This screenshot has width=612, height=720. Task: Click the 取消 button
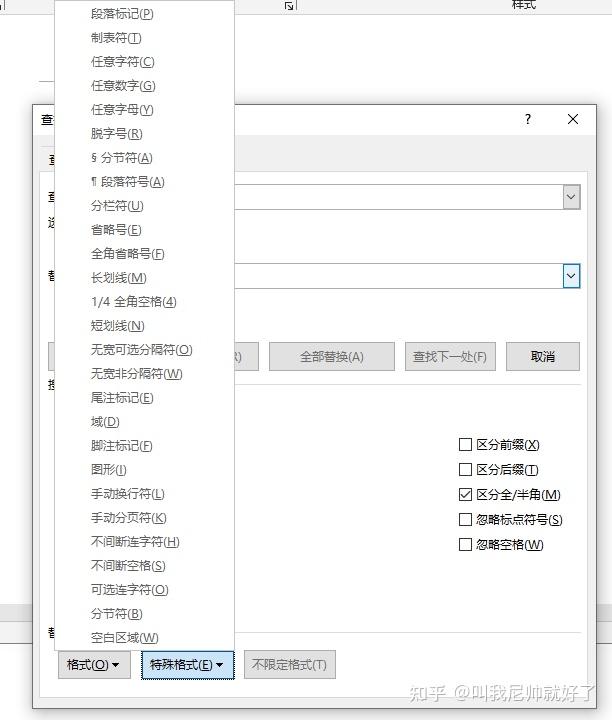click(x=543, y=356)
